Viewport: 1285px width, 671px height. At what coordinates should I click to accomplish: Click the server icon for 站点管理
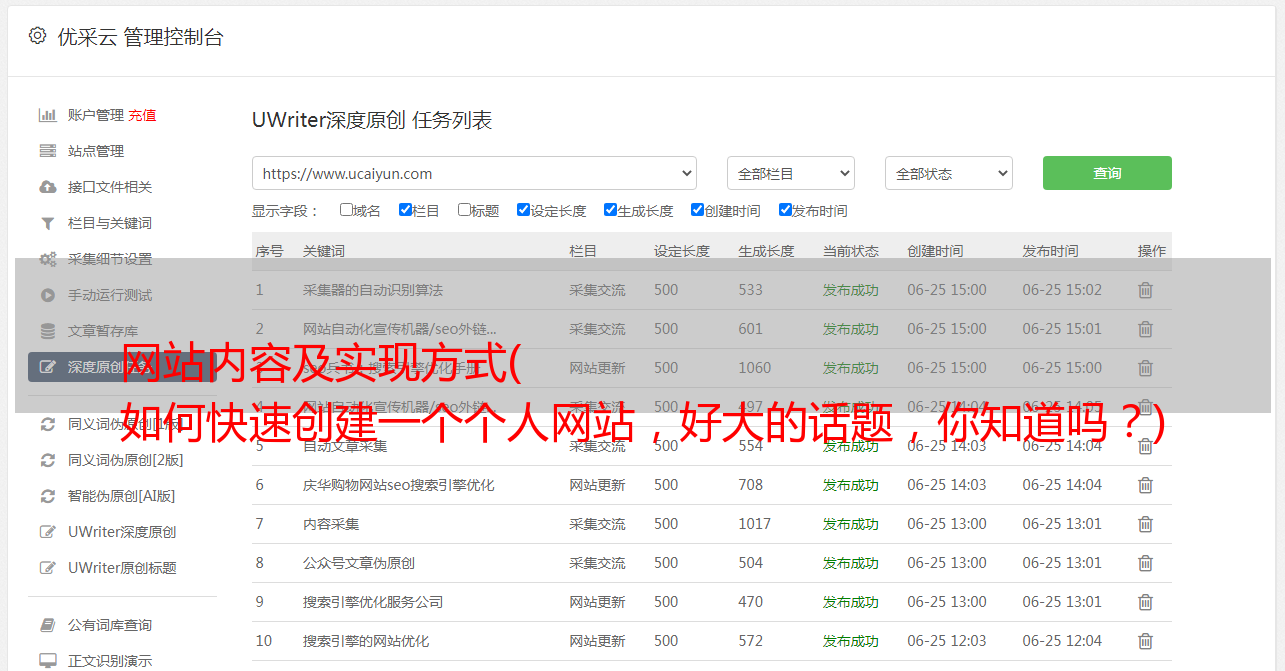[x=47, y=151]
